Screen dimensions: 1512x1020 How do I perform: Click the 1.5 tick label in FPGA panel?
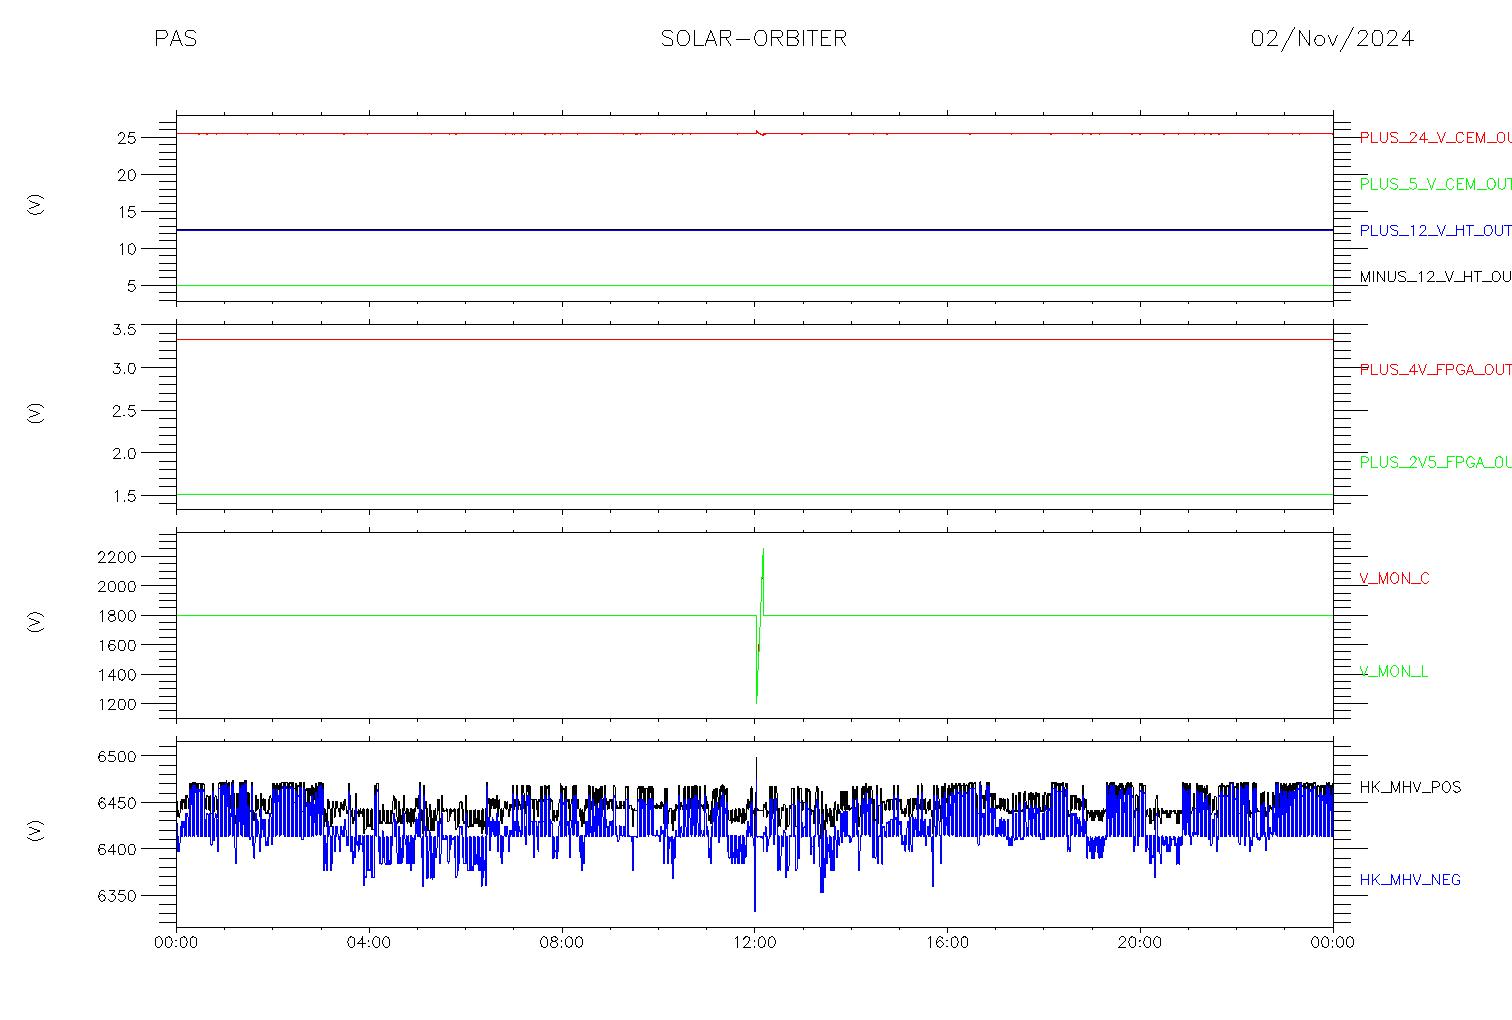(x=123, y=496)
